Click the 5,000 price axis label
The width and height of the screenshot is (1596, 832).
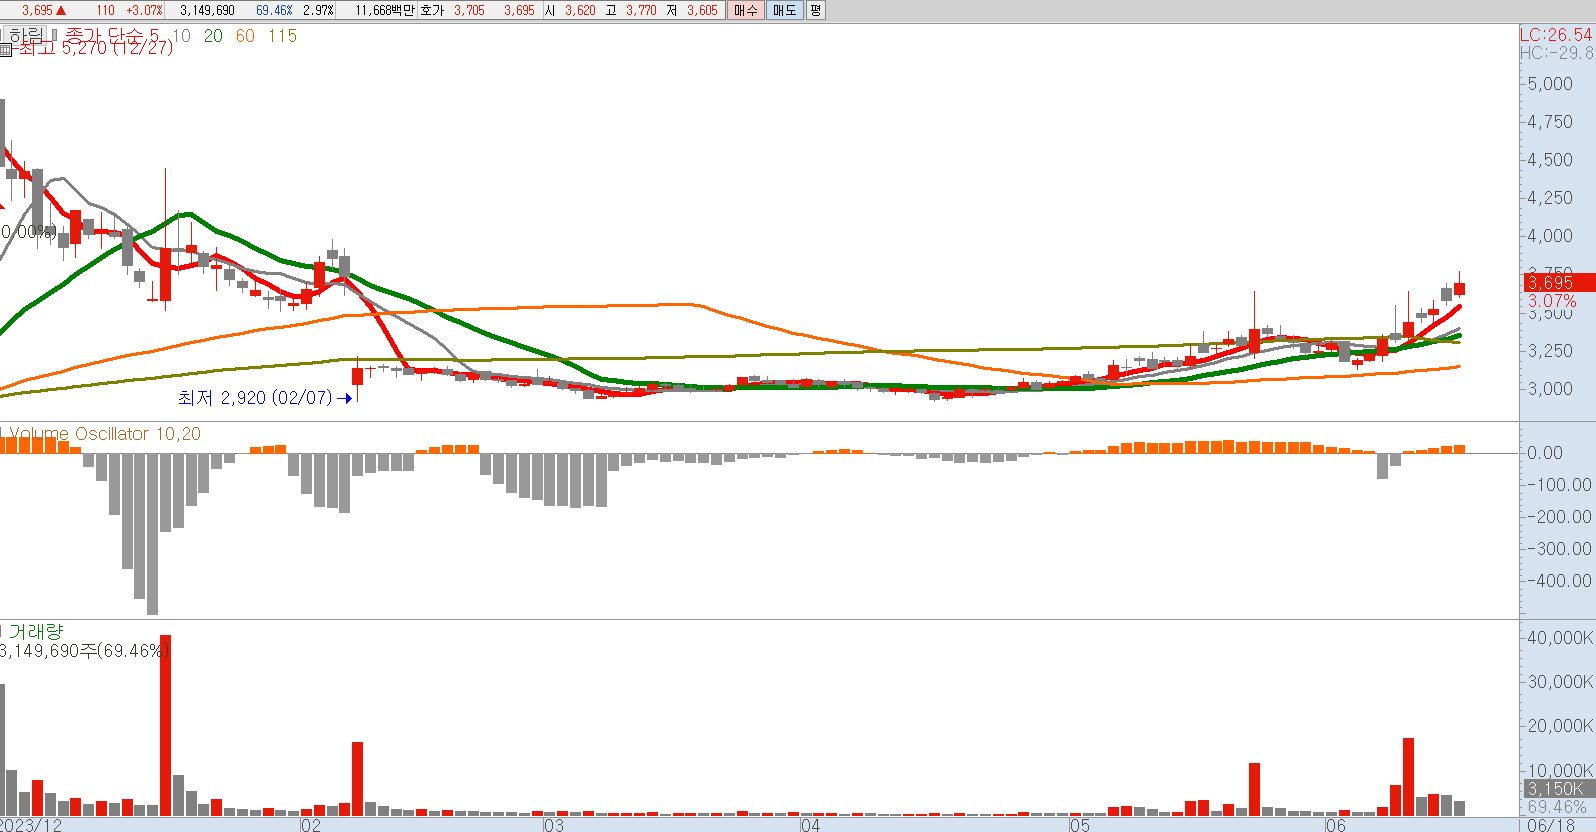pos(1550,84)
